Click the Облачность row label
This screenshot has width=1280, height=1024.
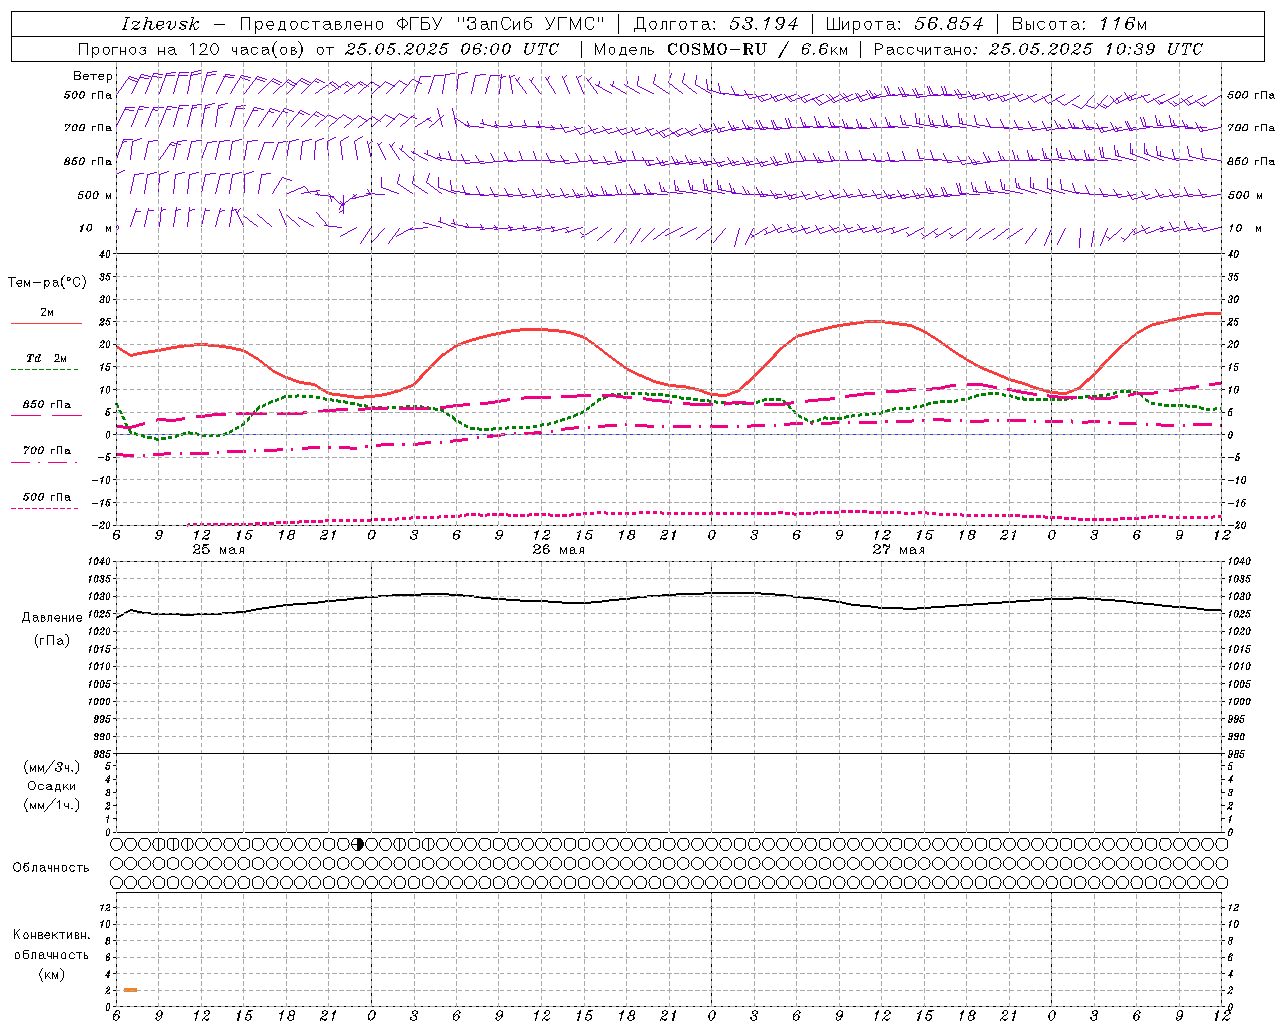(51, 868)
